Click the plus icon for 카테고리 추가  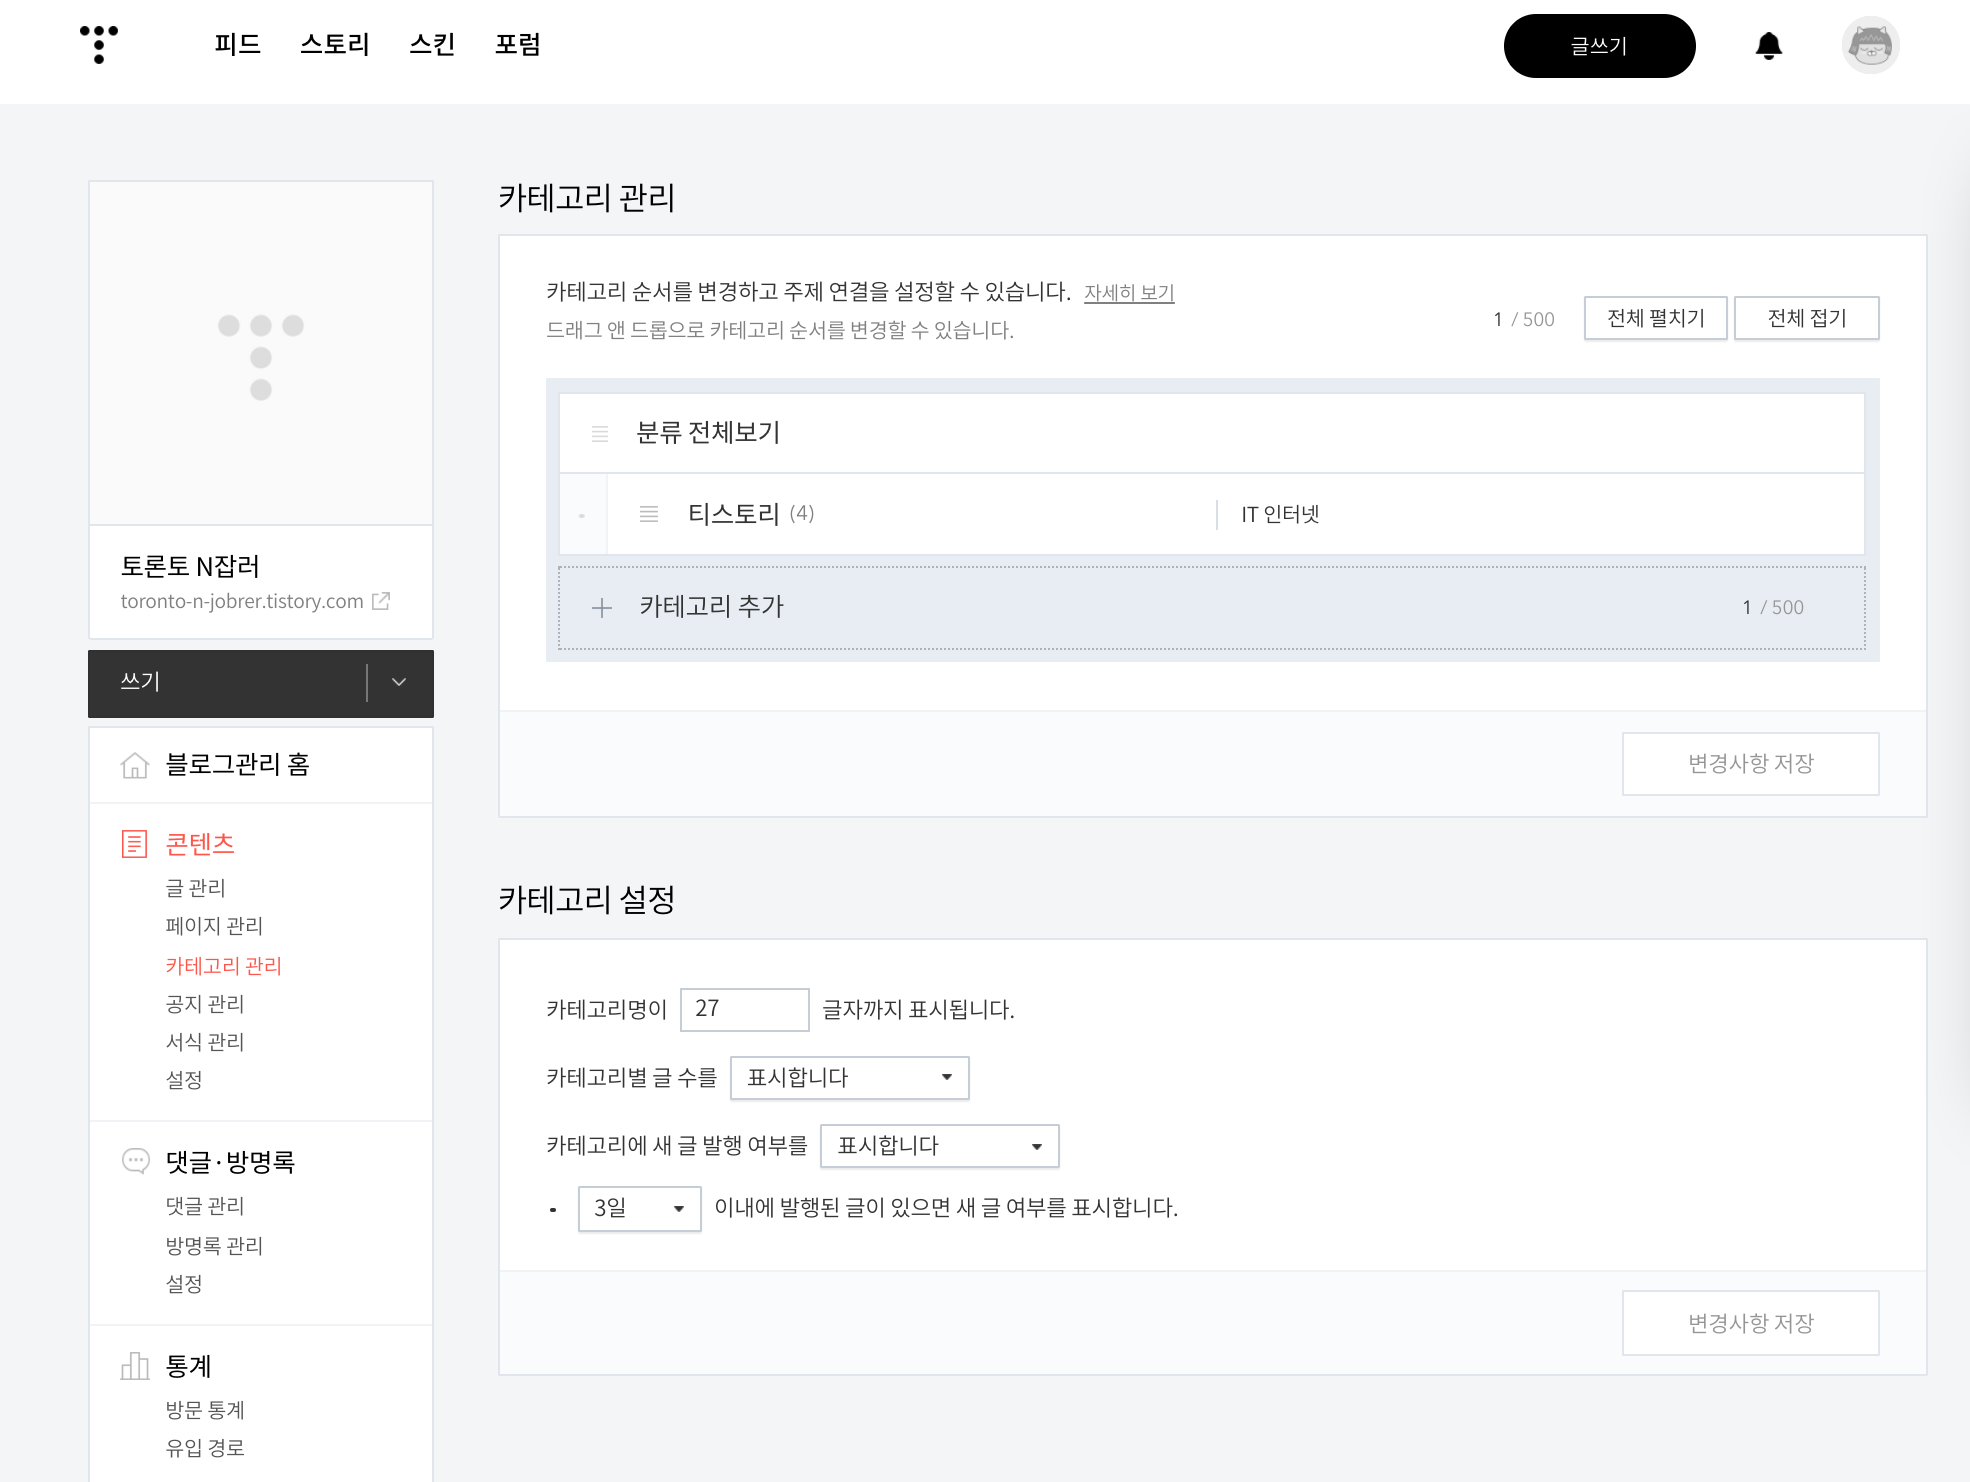(x=602, y=608)
